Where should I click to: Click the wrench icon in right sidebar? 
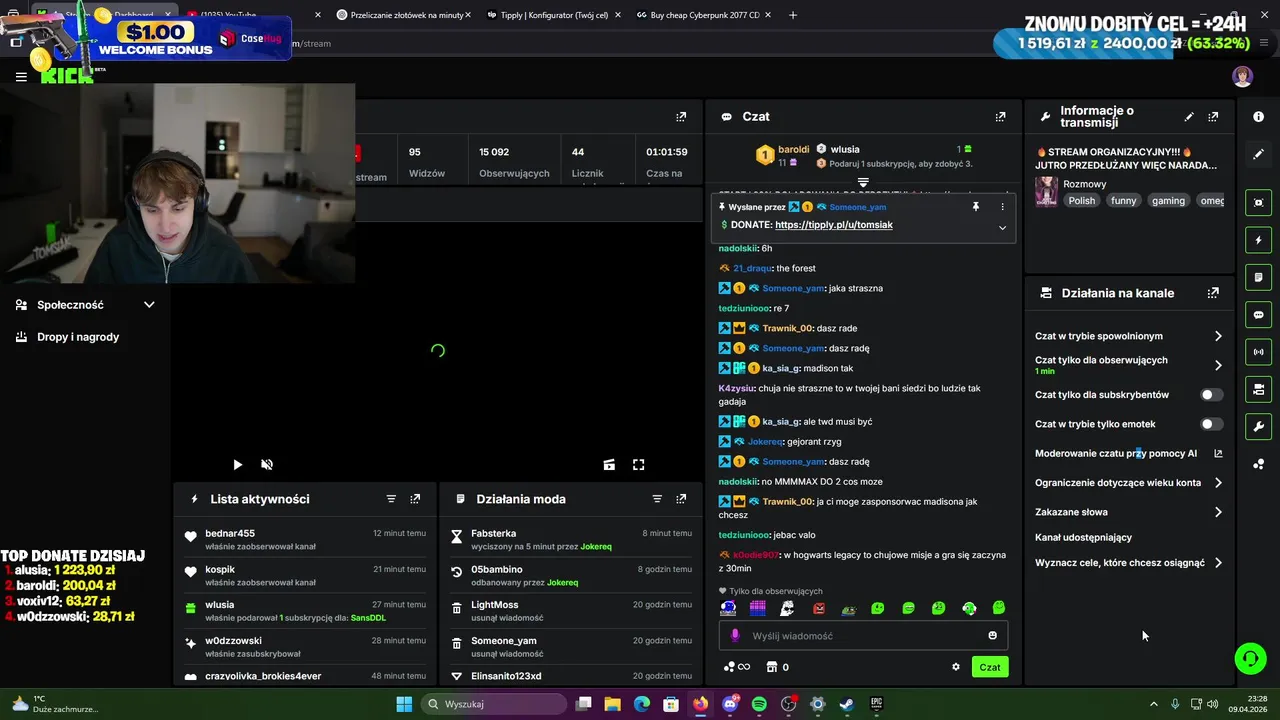(1258, 427)
